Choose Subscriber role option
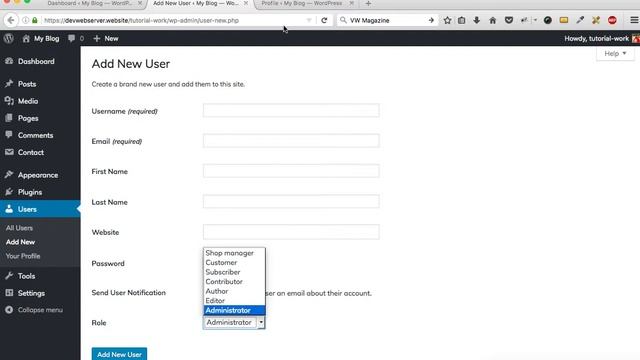The height and width of the screenshot is (360, 640). pyautogui.click(x=234, y=272)
